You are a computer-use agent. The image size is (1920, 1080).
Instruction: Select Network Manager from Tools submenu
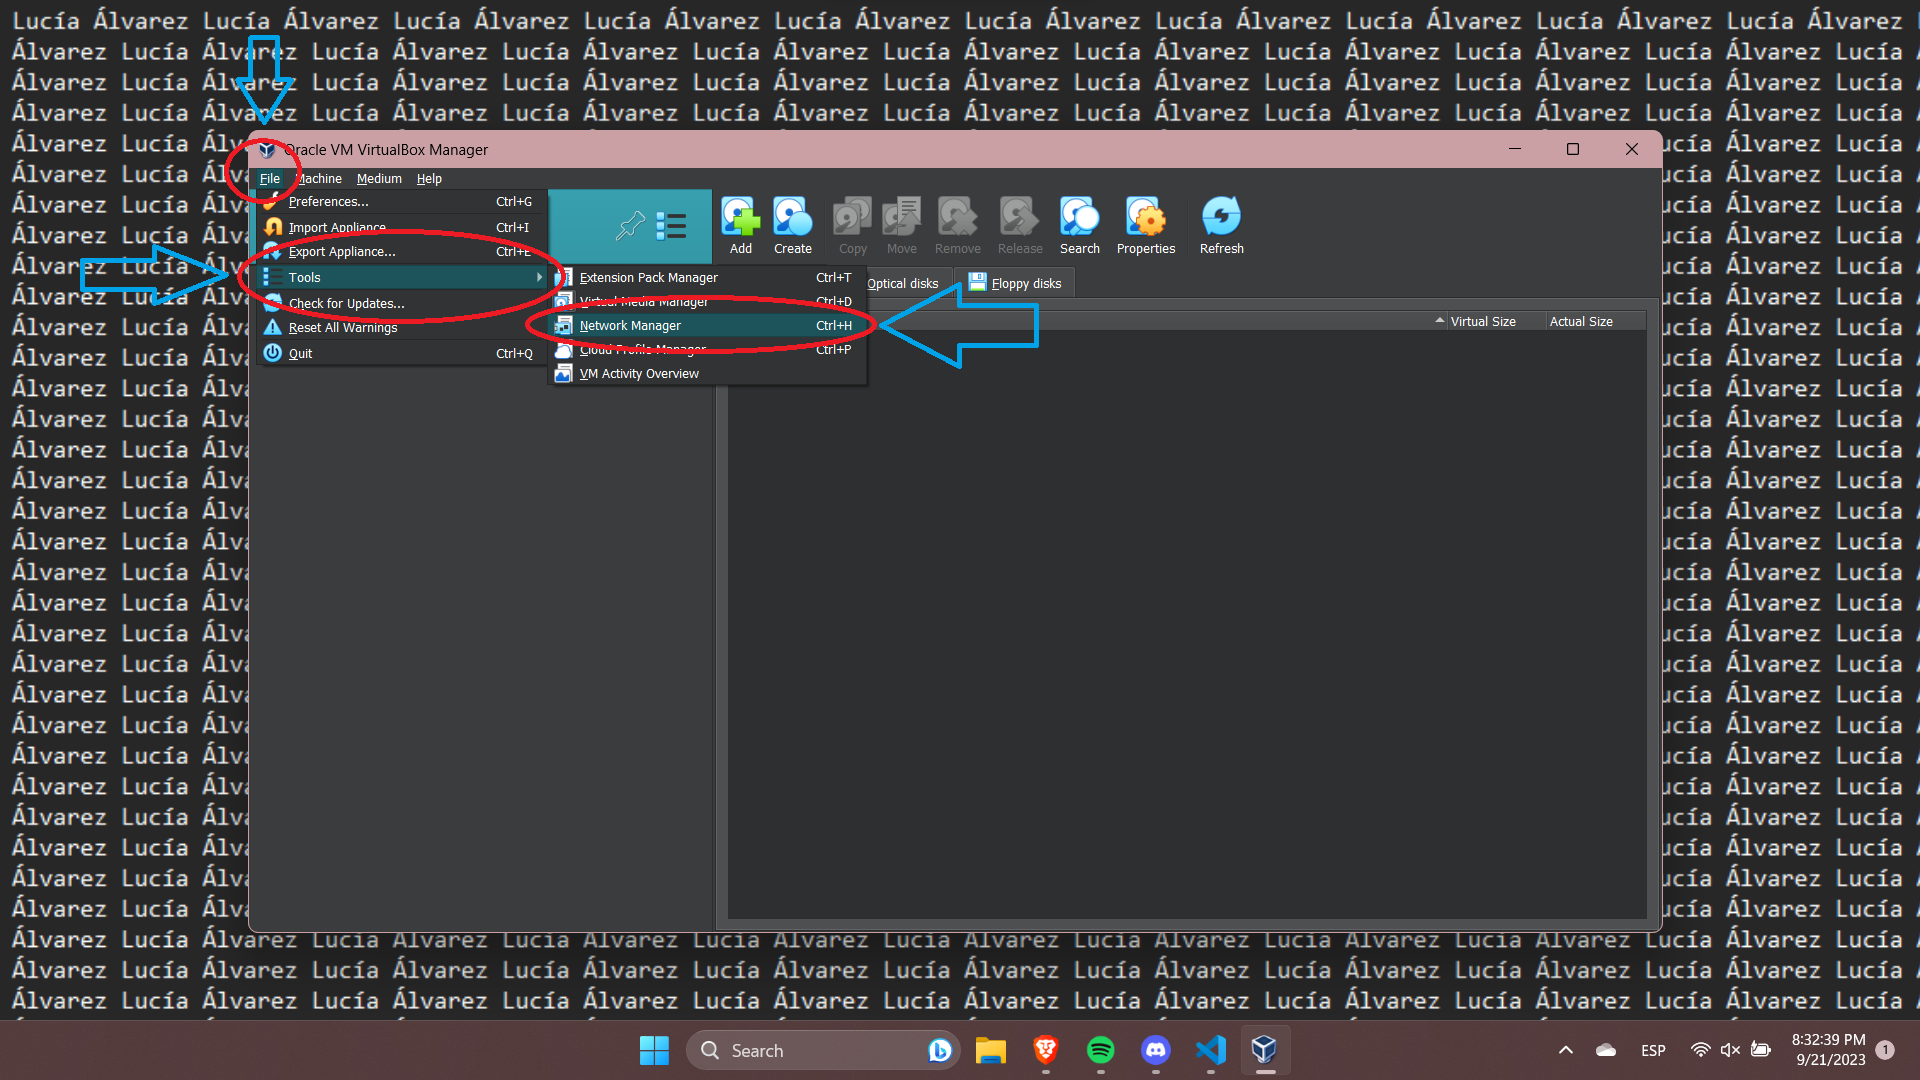(x=630, y=326)
